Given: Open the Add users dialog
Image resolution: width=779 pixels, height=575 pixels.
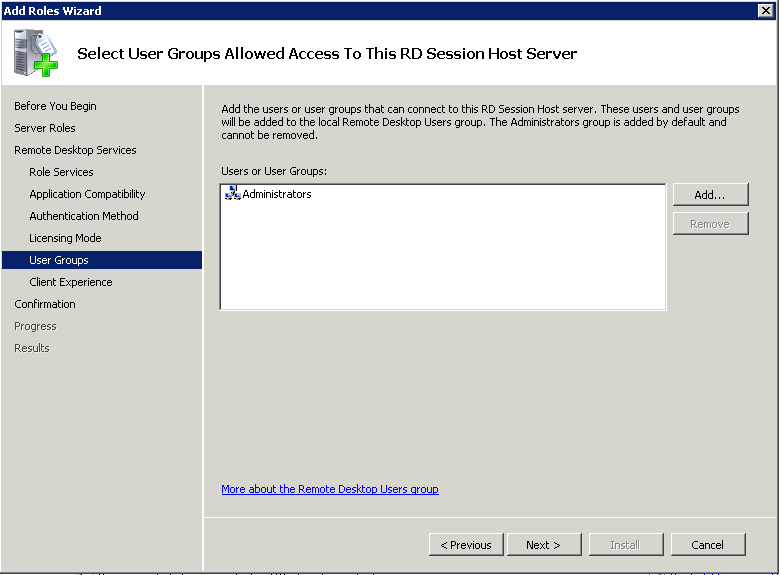Looking at the screenshot, I should point(710,195).
